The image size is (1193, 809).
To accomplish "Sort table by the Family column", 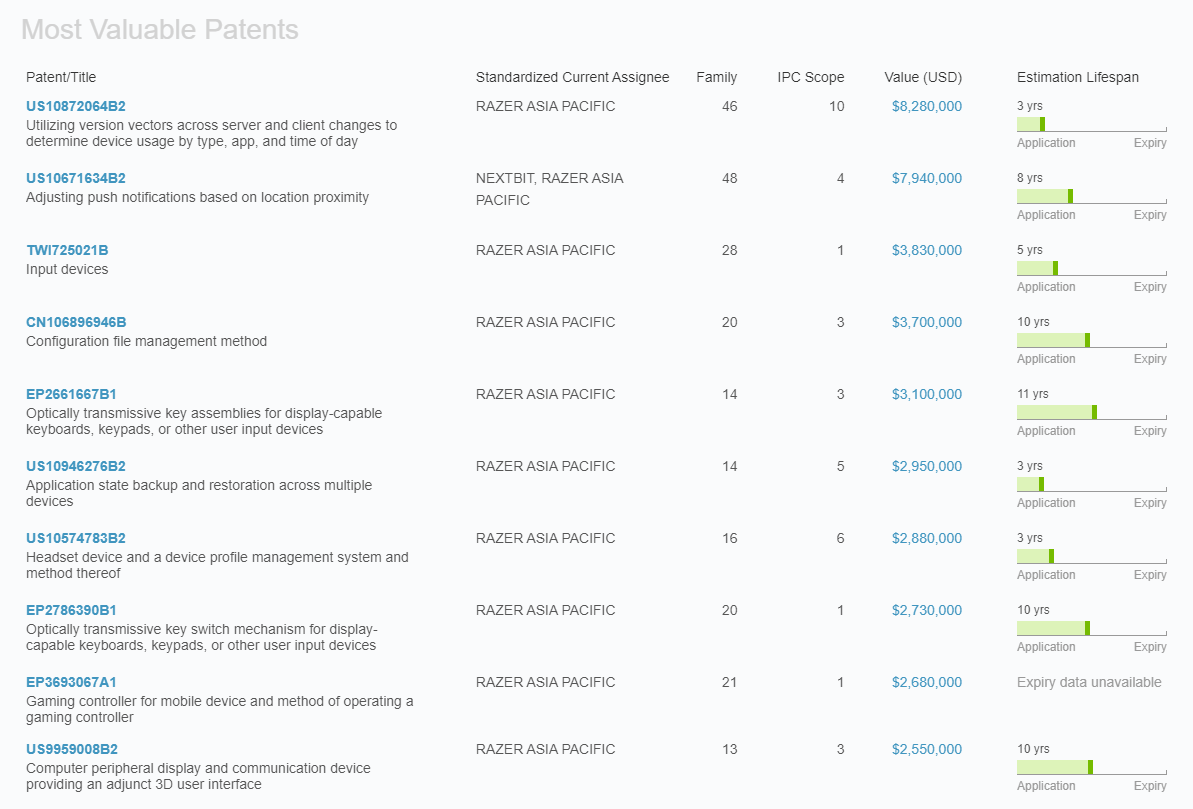I will tap(716, 77).
